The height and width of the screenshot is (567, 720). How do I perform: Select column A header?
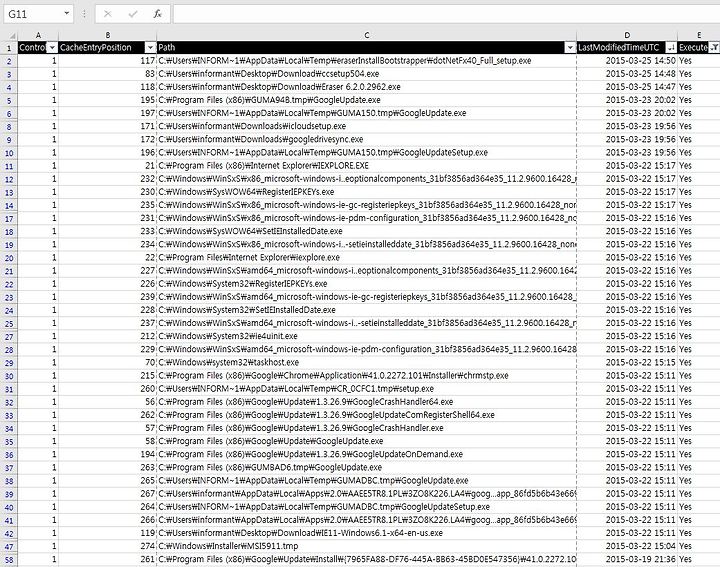38,35
